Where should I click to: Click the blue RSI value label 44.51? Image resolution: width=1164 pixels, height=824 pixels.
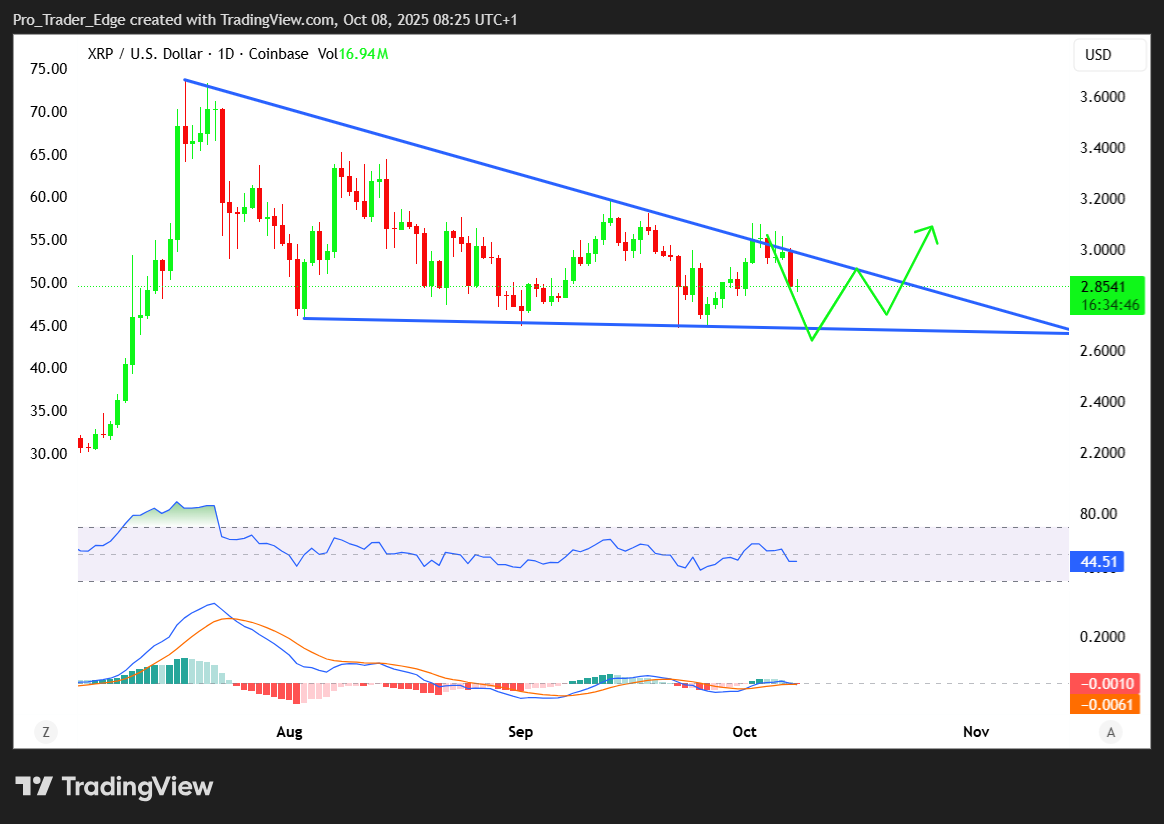tap(1097, 562)
